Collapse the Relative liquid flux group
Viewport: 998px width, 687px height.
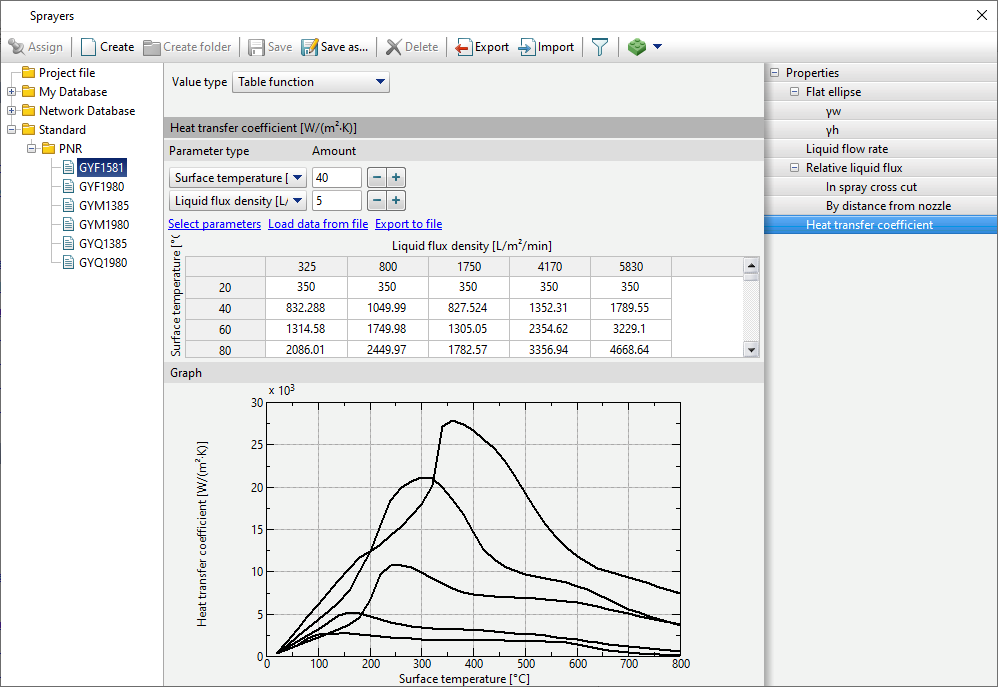pos(794,168)
